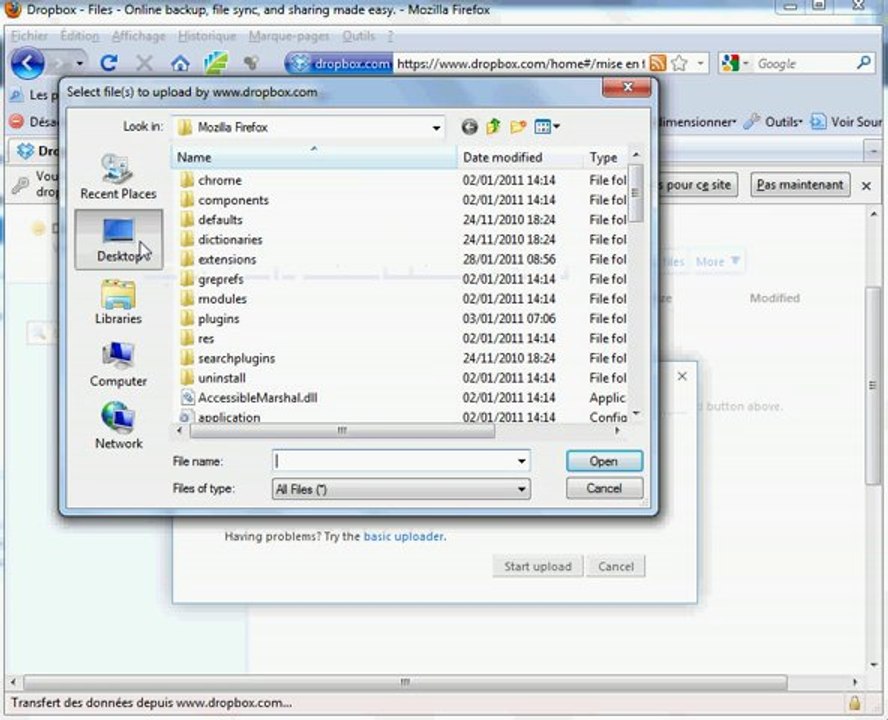888x720 pixels.
Task: Click file list vertical scrollbar thumb
Action: pyautogui.click(x=635, y=193)
